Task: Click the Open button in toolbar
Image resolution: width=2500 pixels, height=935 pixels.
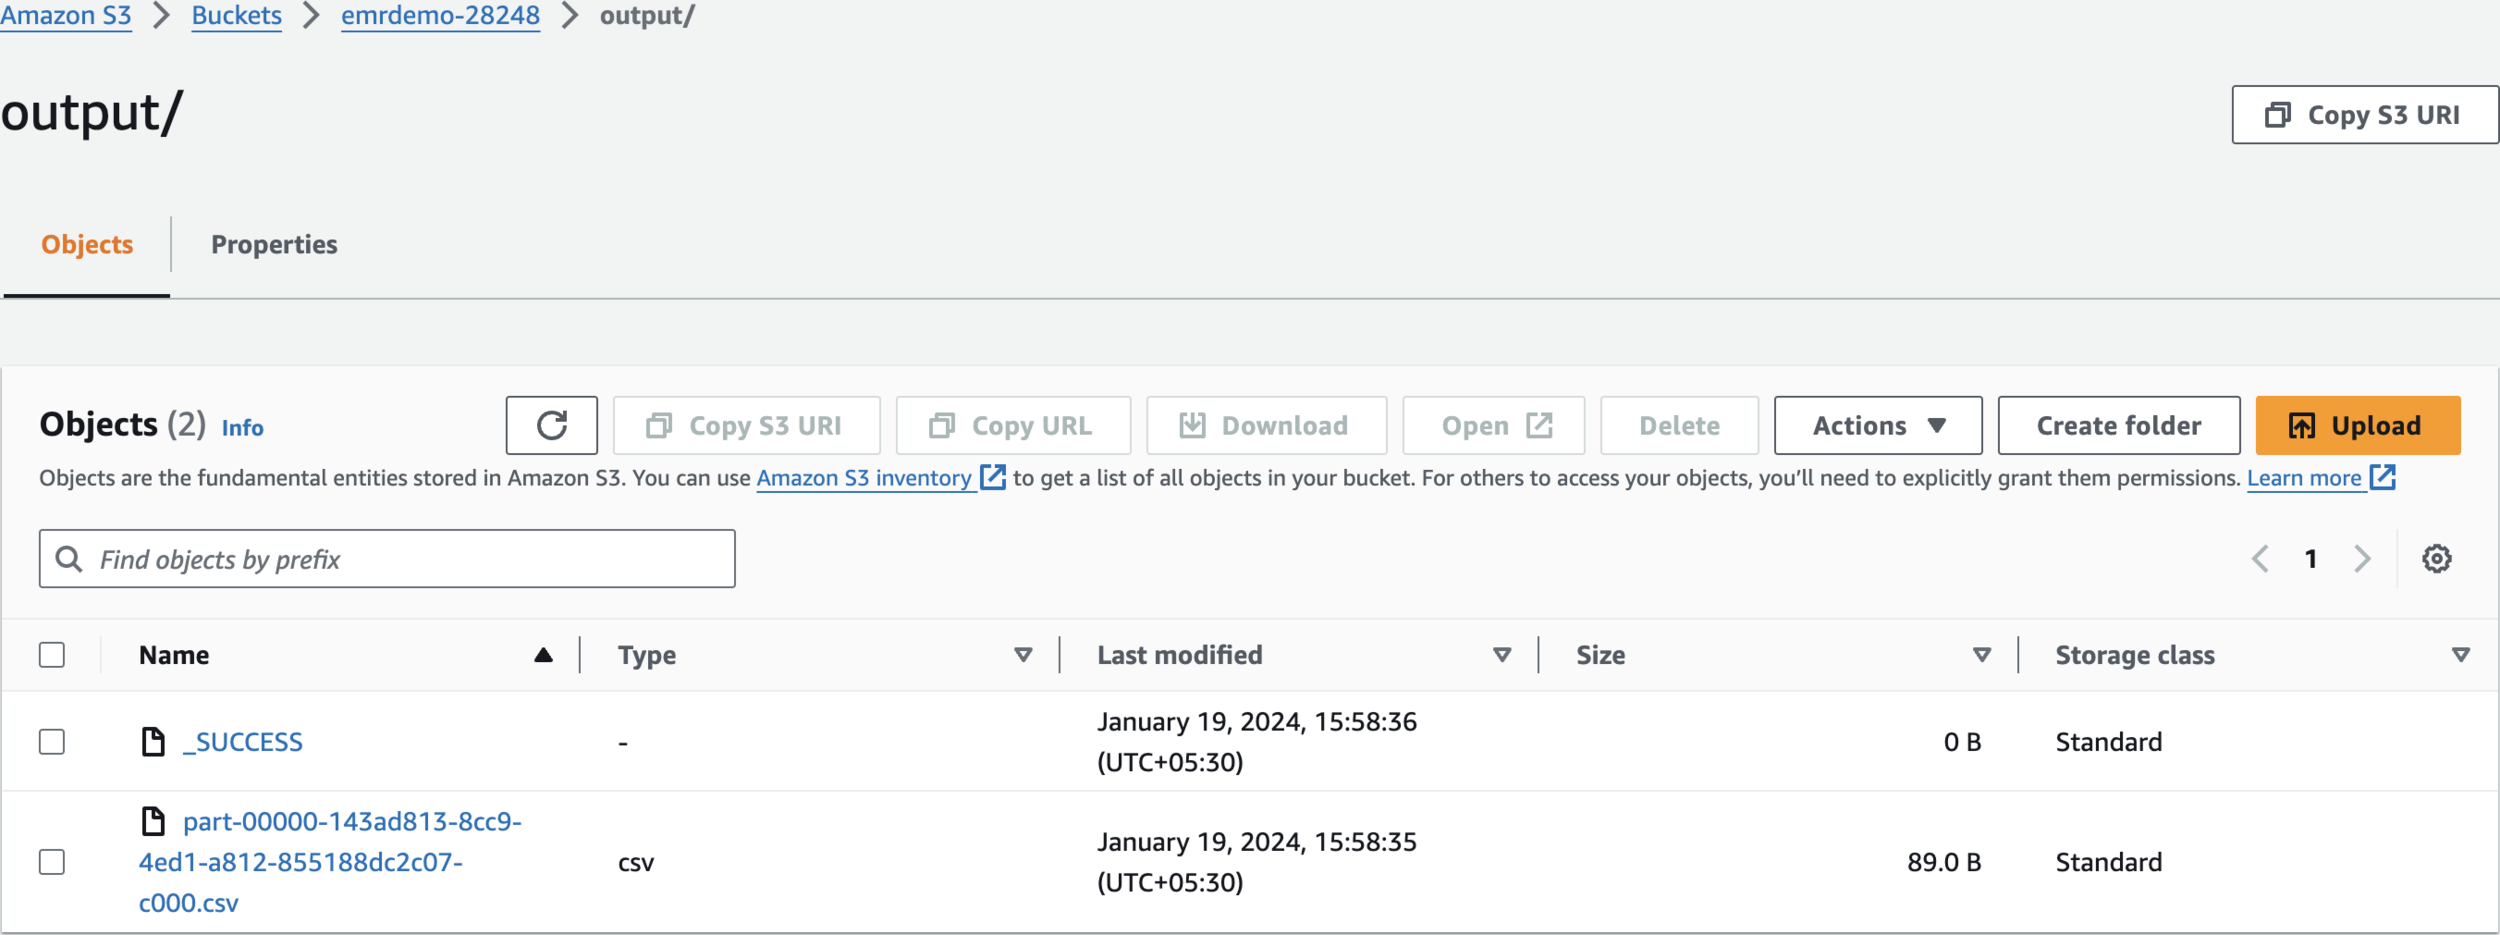Action: click(1494, 425)
